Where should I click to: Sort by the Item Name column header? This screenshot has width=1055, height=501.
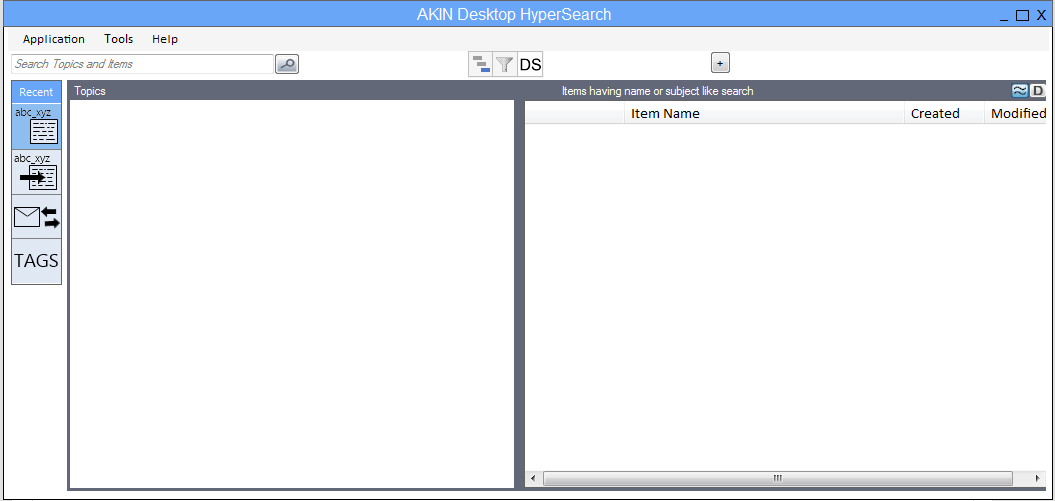coord(764,114)
